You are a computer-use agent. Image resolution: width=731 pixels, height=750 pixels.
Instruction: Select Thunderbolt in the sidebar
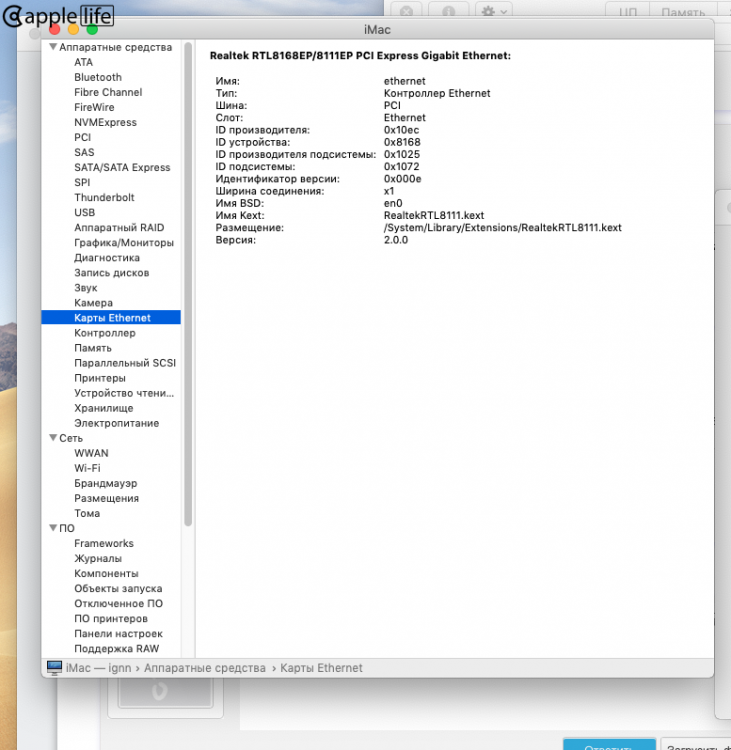point(104,197)
